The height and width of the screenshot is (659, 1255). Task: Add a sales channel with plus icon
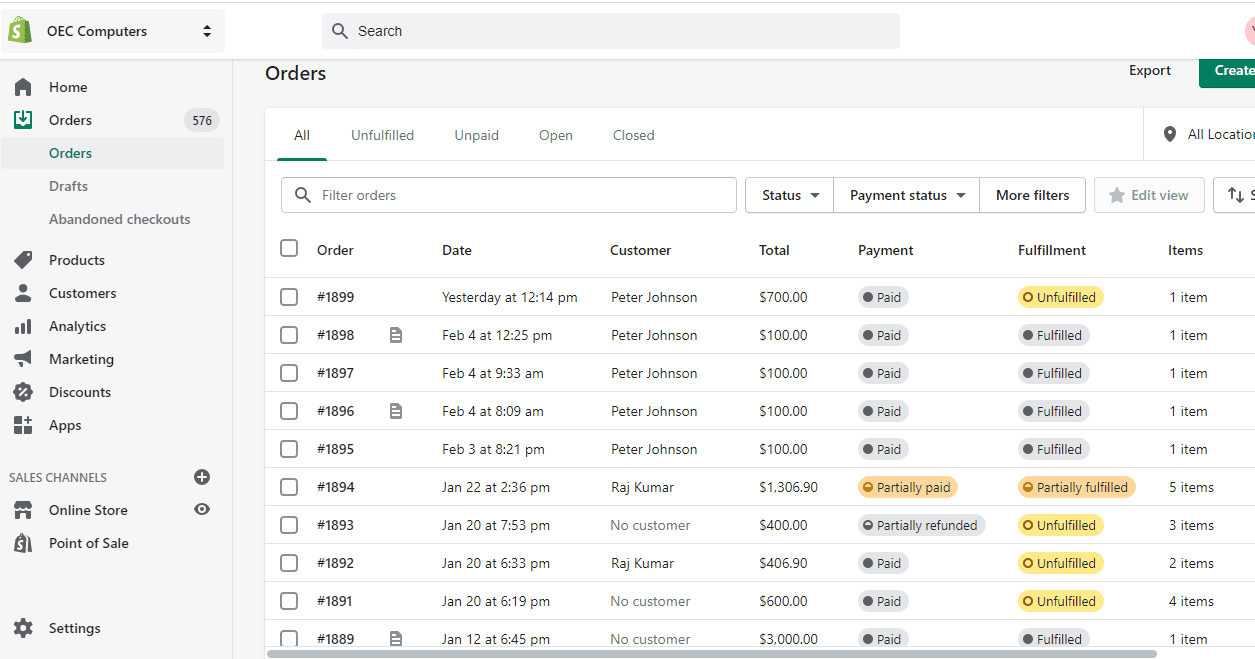202,477
